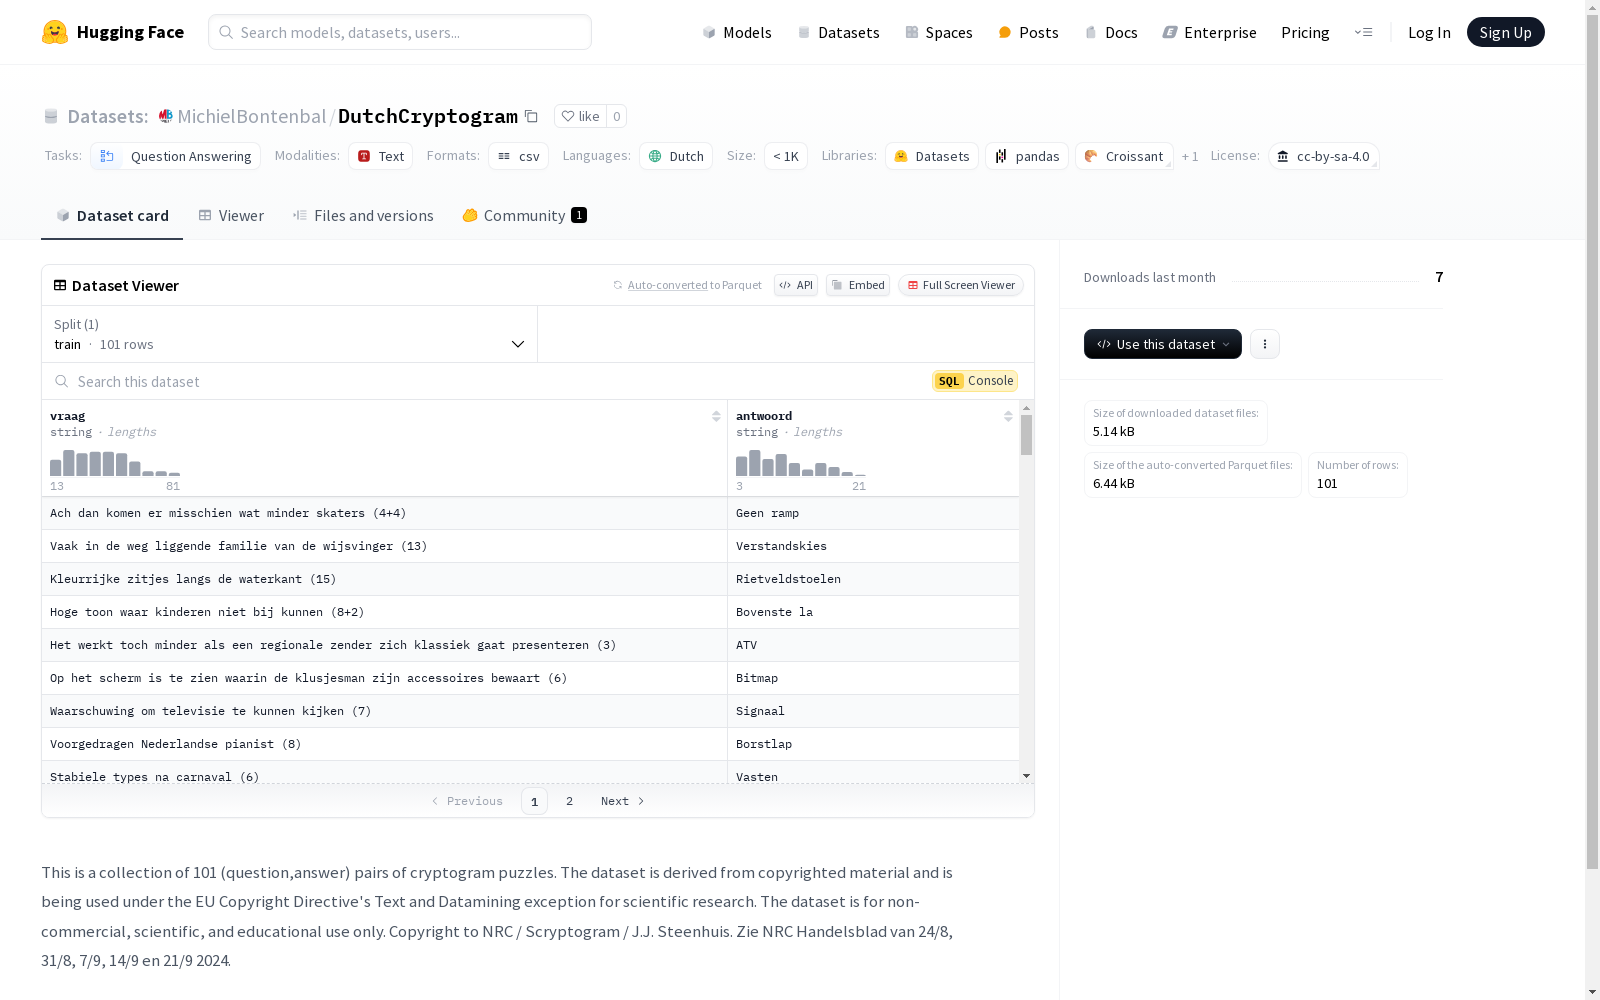Sort the vraag column
This screenshot has height=1000, width=1600.
[x=716, y=416]
